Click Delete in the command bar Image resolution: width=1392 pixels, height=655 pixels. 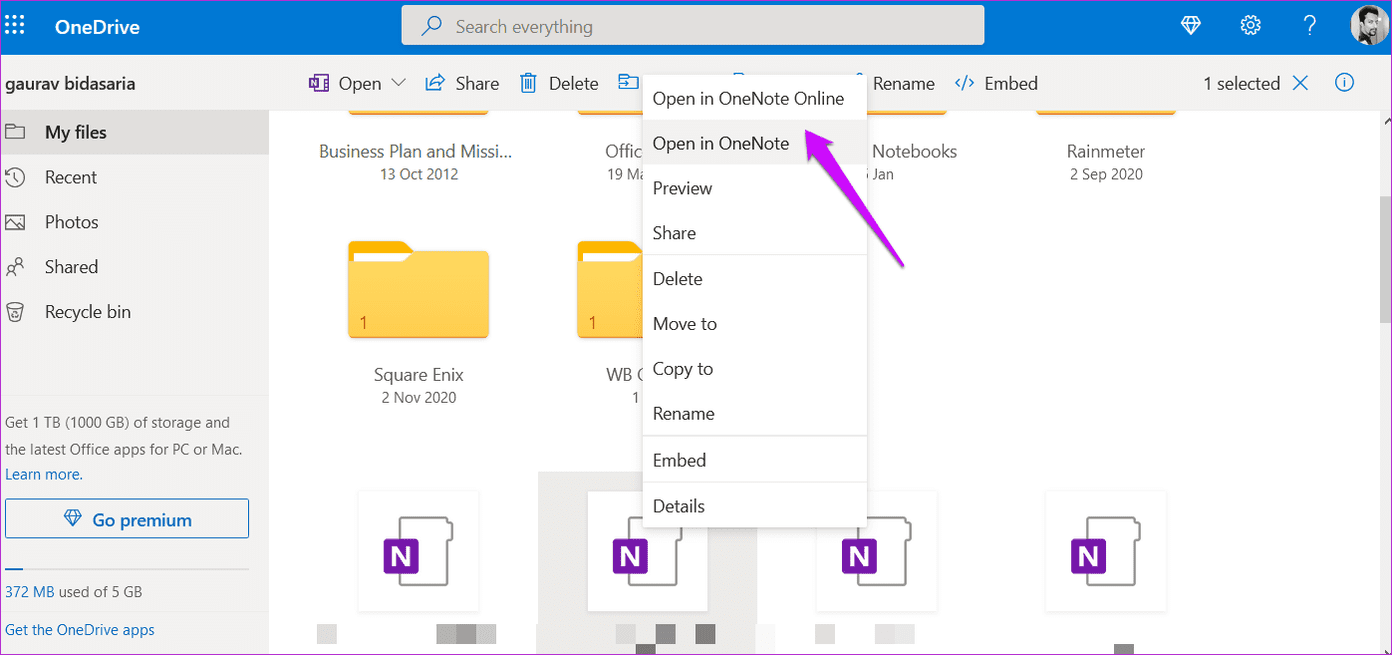tap(558, 83)
